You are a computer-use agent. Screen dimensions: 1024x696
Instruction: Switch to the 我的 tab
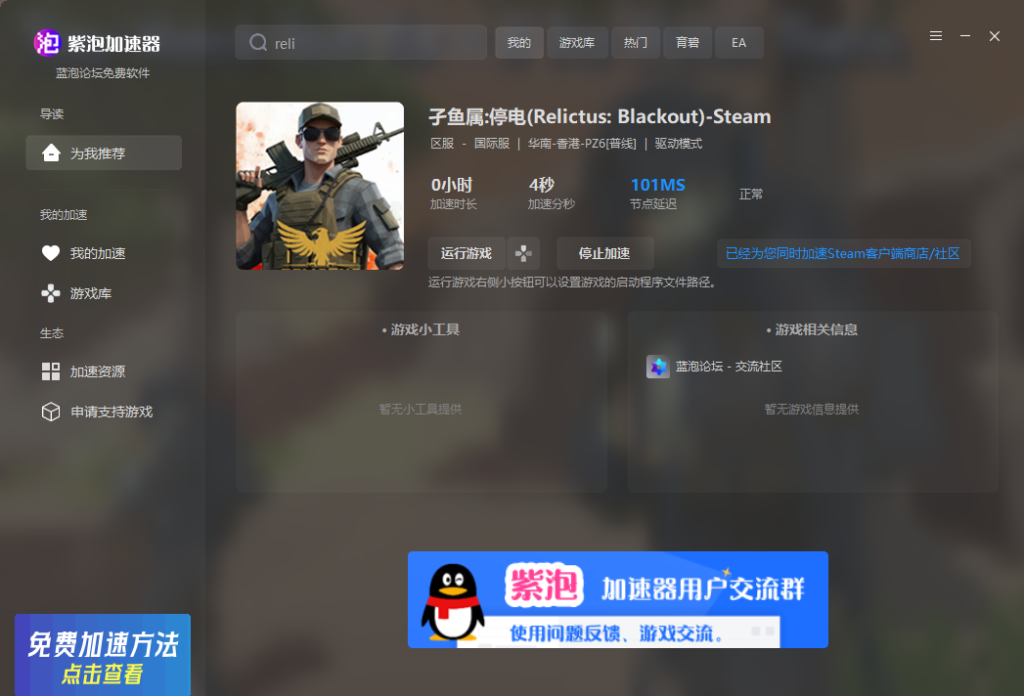pos(519,43)
